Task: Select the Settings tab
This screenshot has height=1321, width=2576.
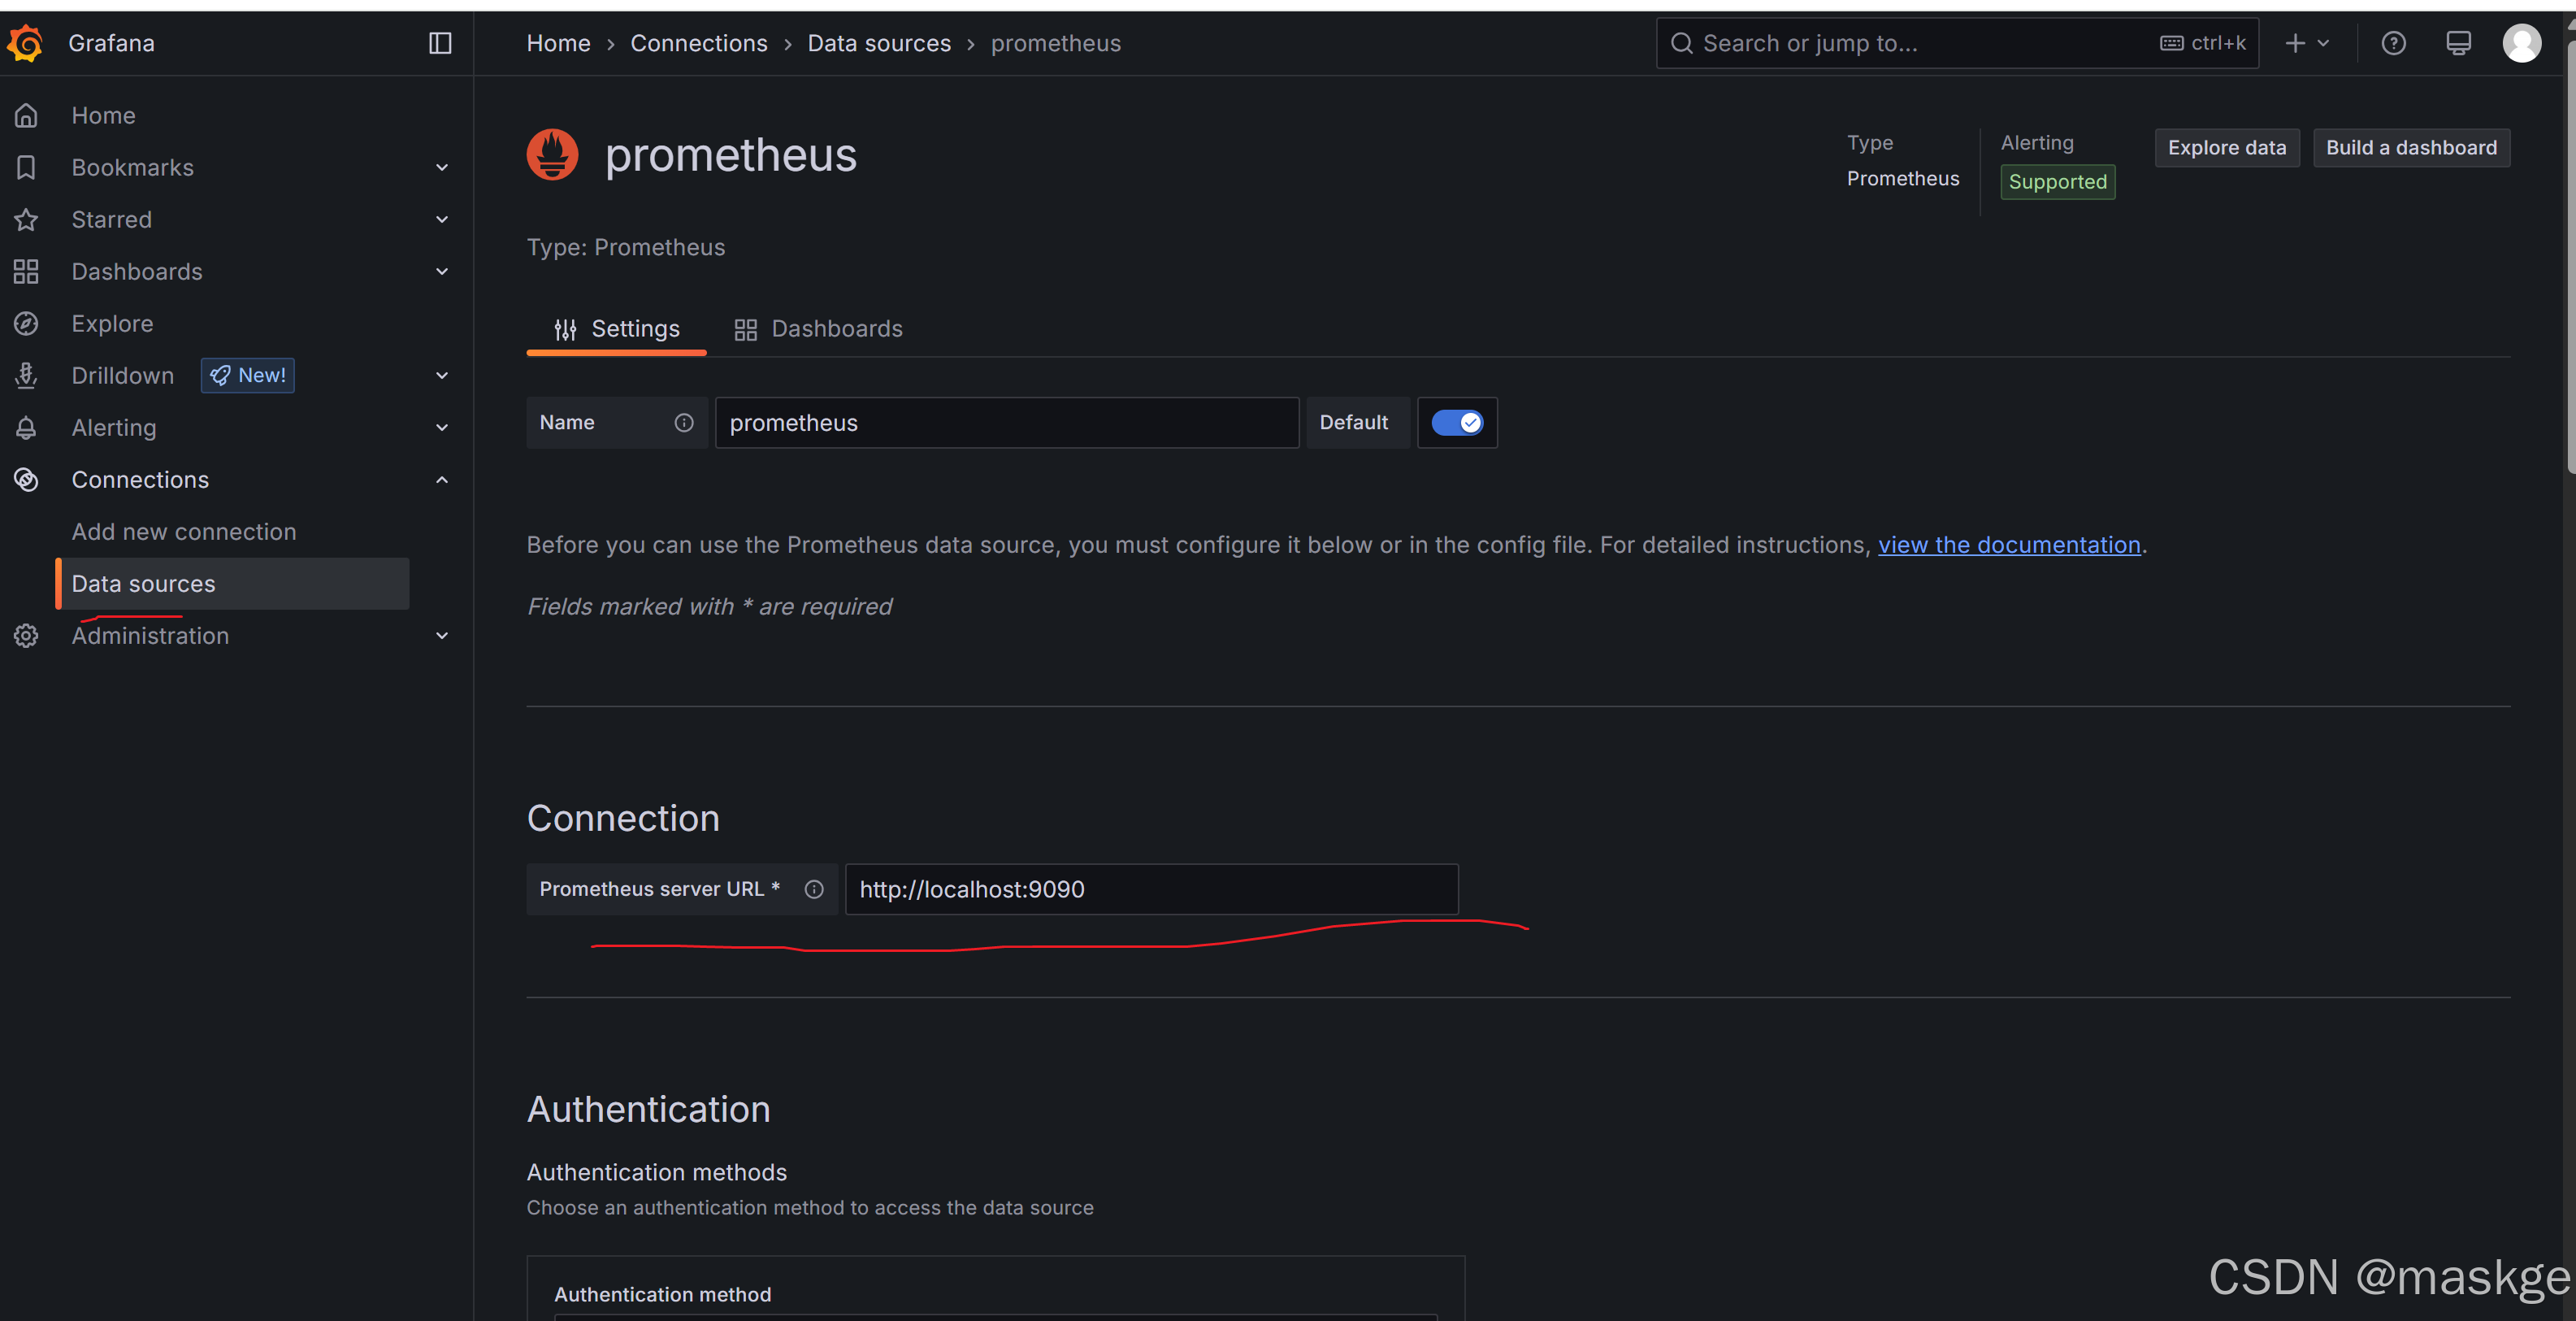Action: (616, 329)
